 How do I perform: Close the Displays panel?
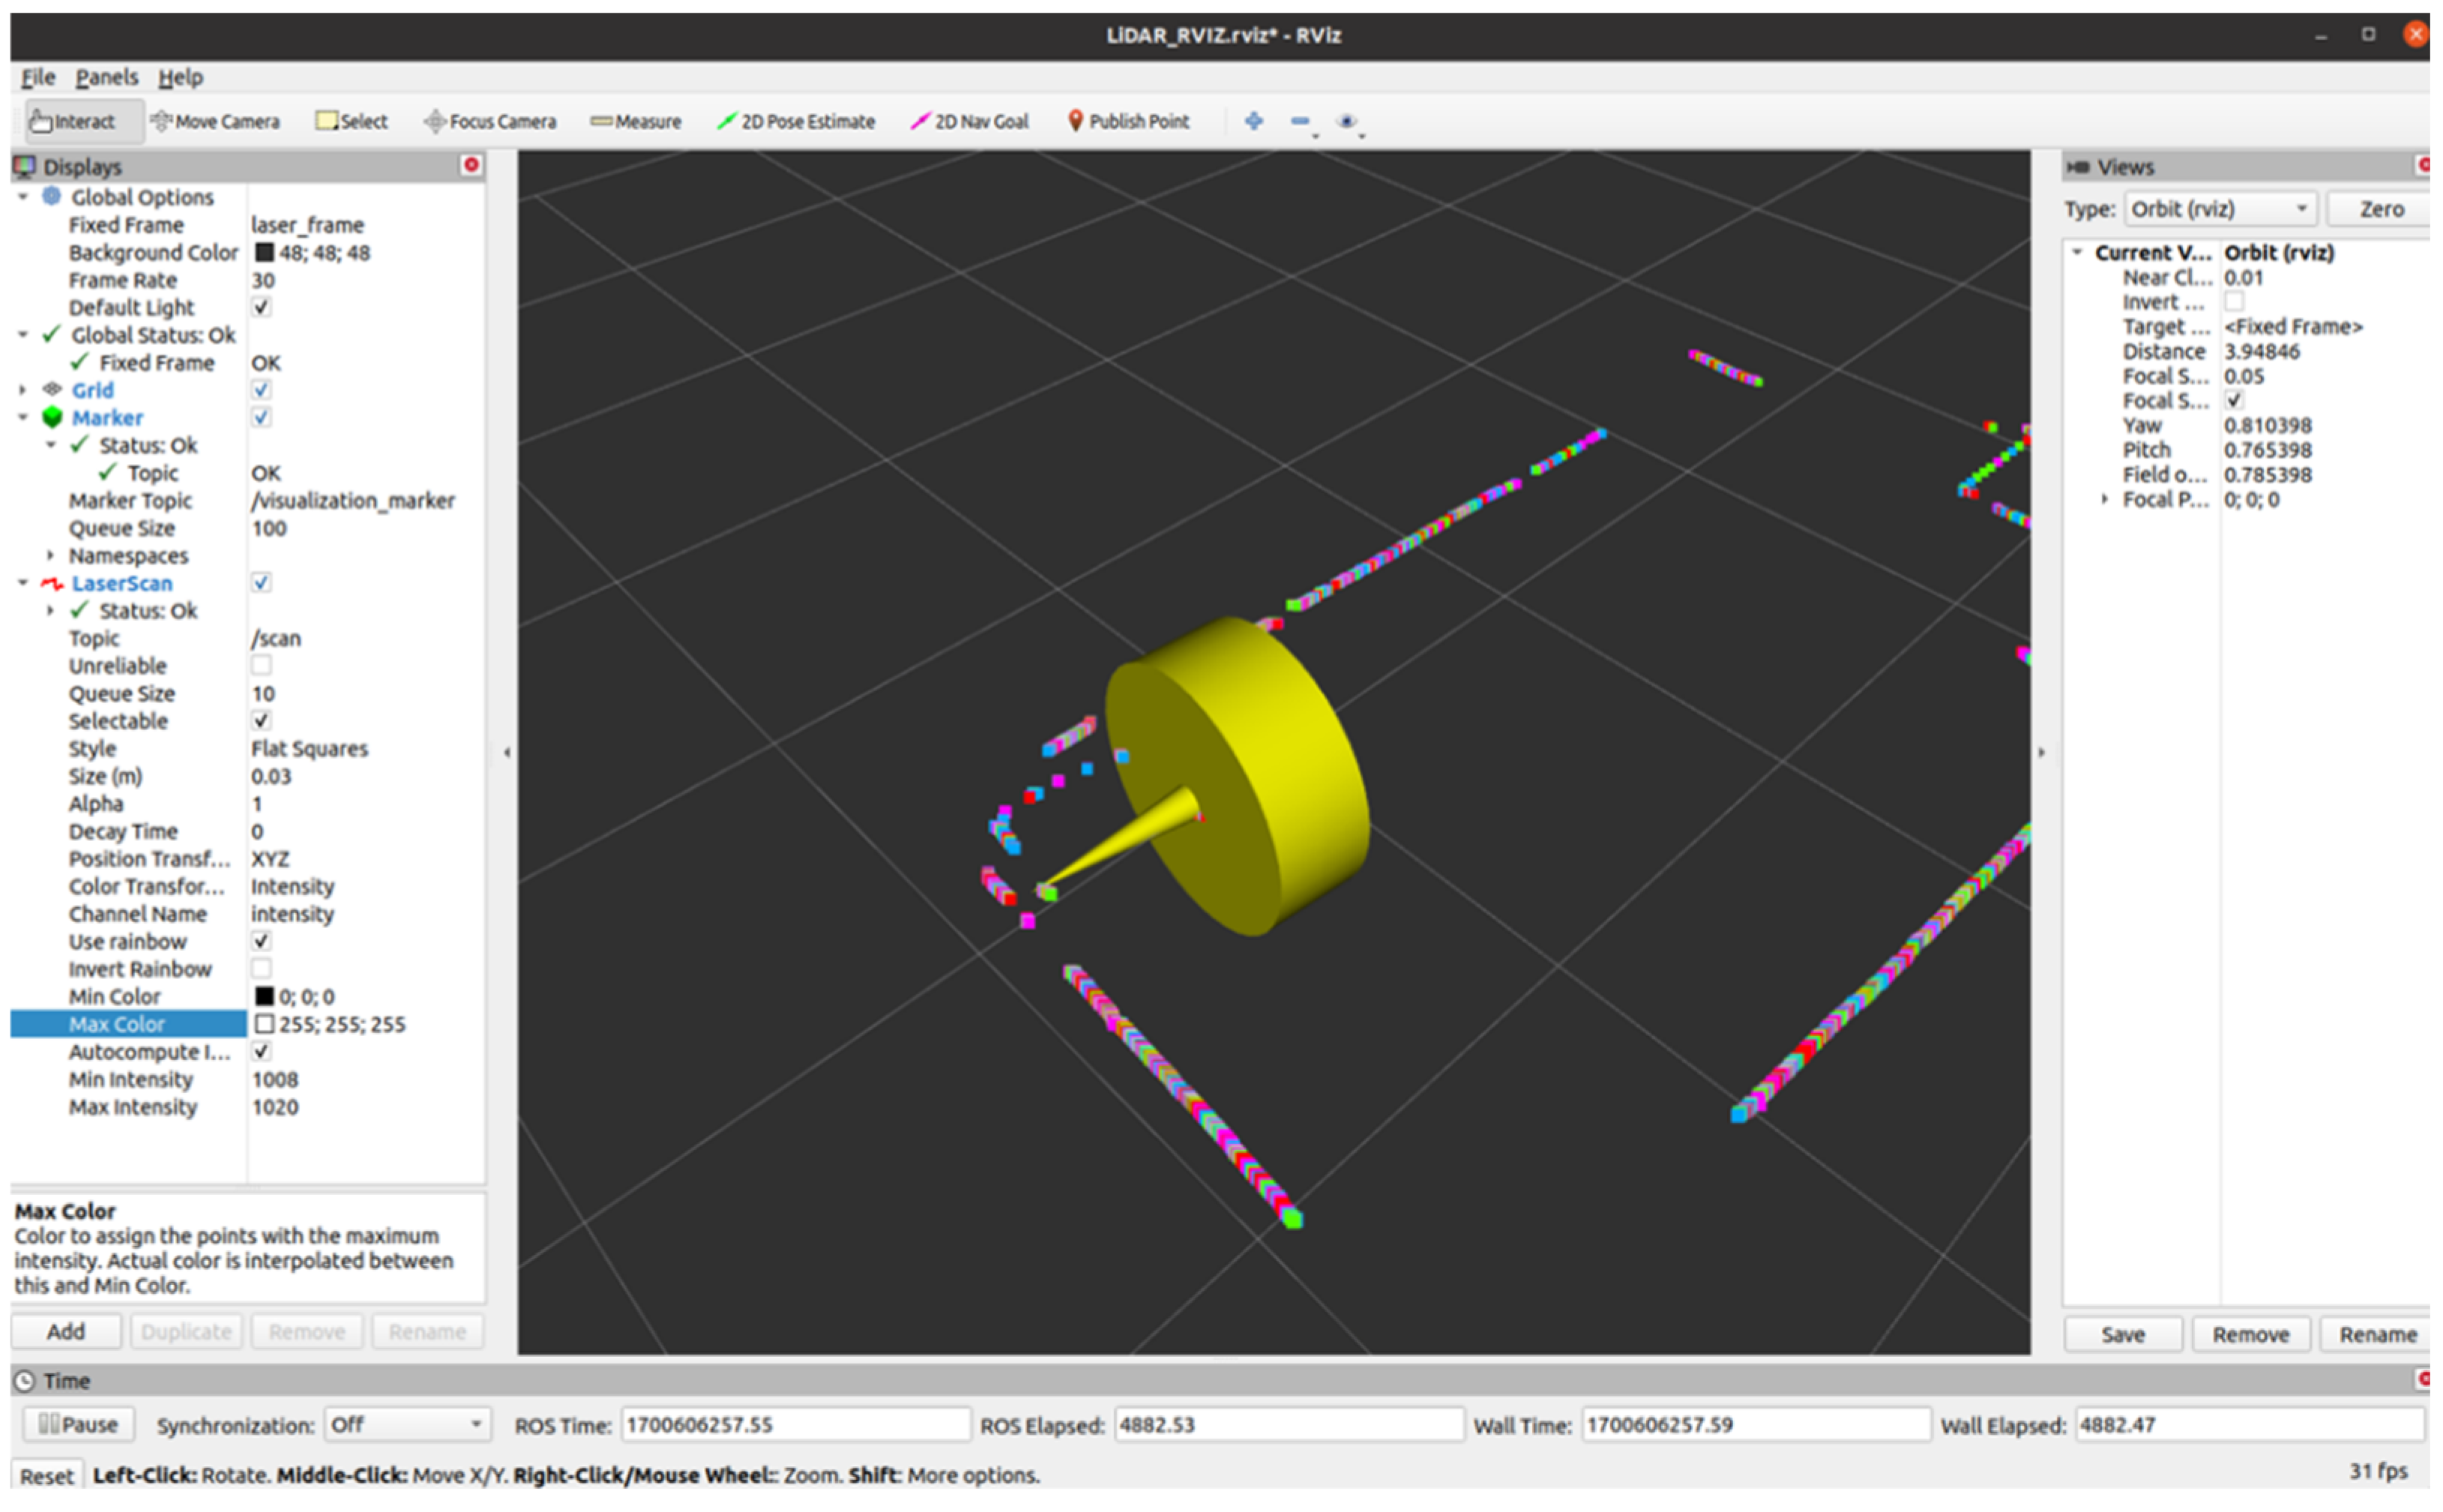click(471, 165)
